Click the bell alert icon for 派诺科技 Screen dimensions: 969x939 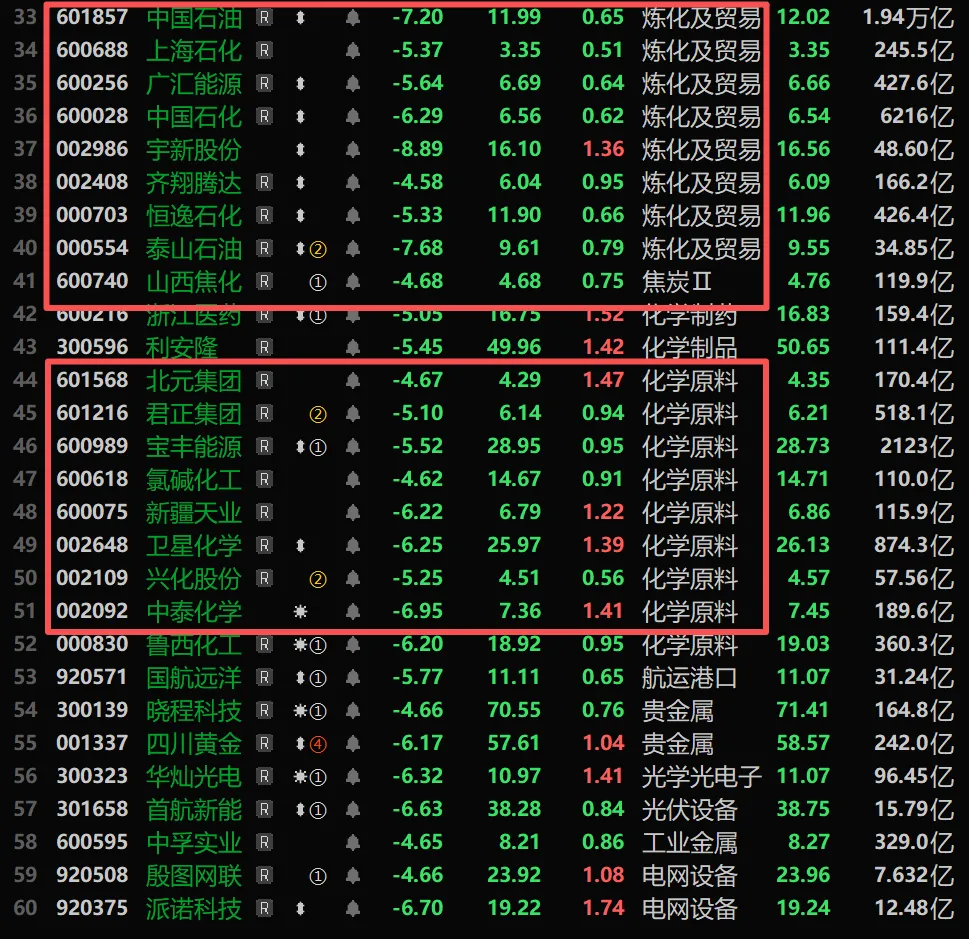pos(353,909)
